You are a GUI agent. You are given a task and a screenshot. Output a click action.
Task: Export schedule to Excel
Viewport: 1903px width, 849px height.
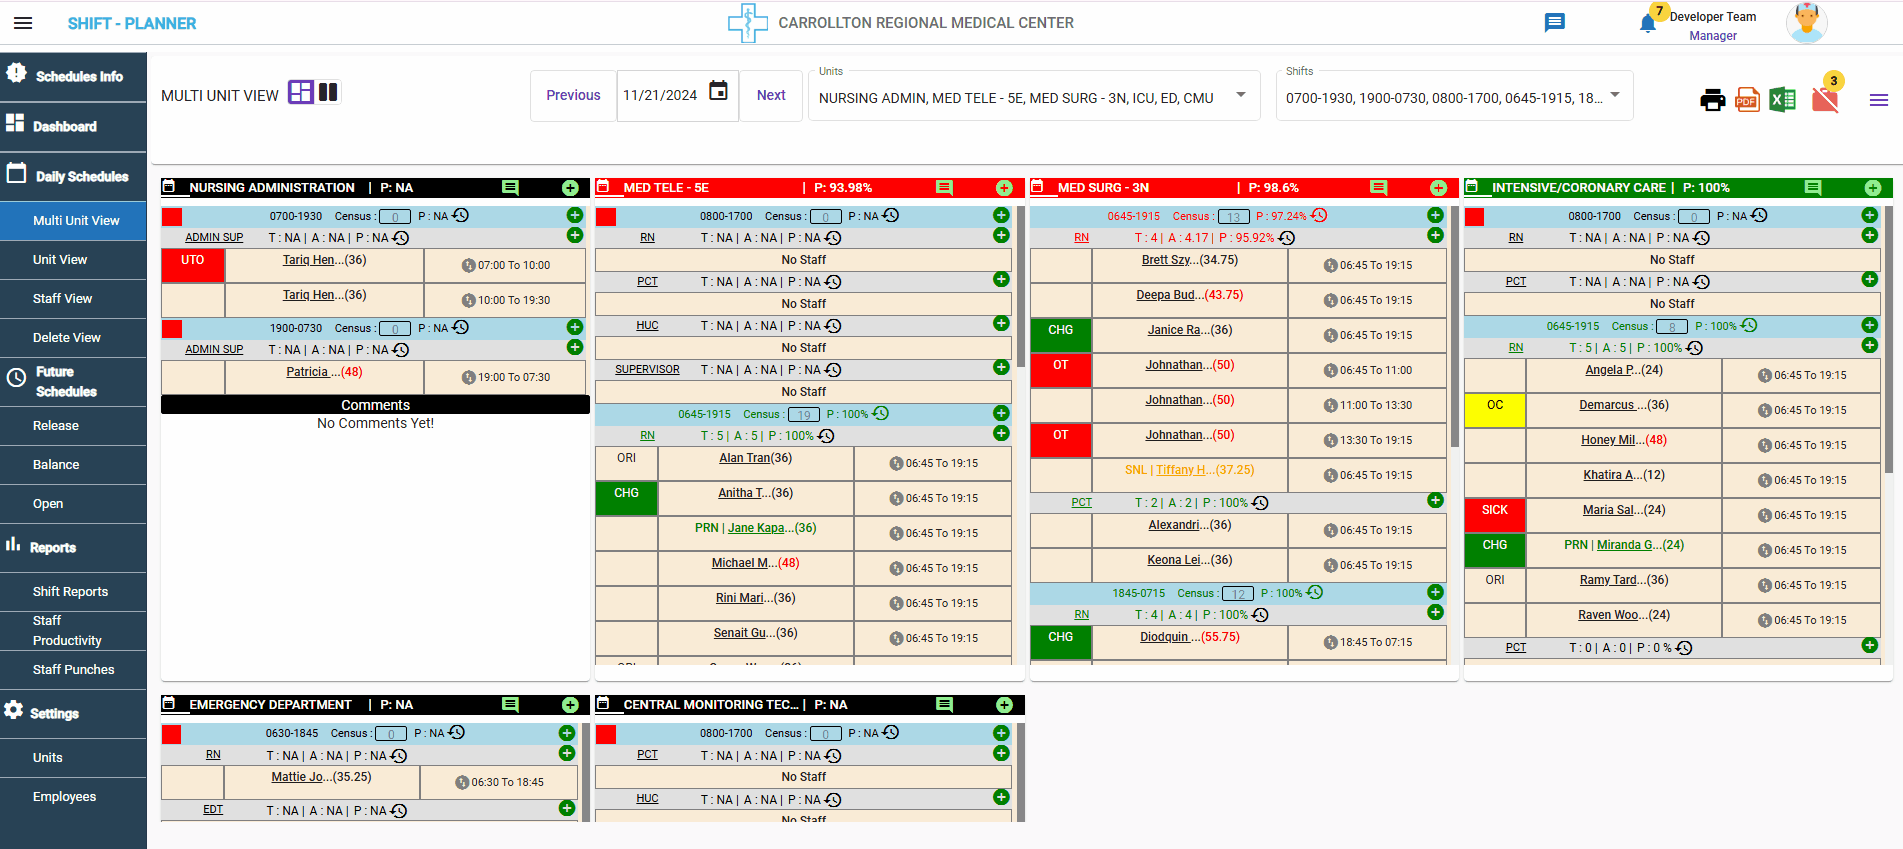1782,100
